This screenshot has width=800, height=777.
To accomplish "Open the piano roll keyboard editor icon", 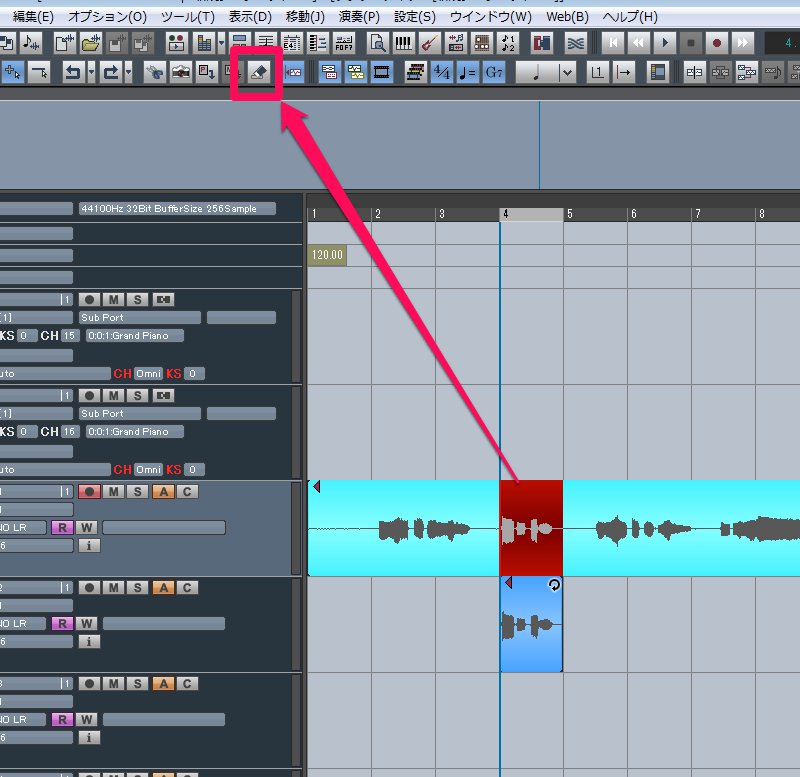I will [403, 43].
